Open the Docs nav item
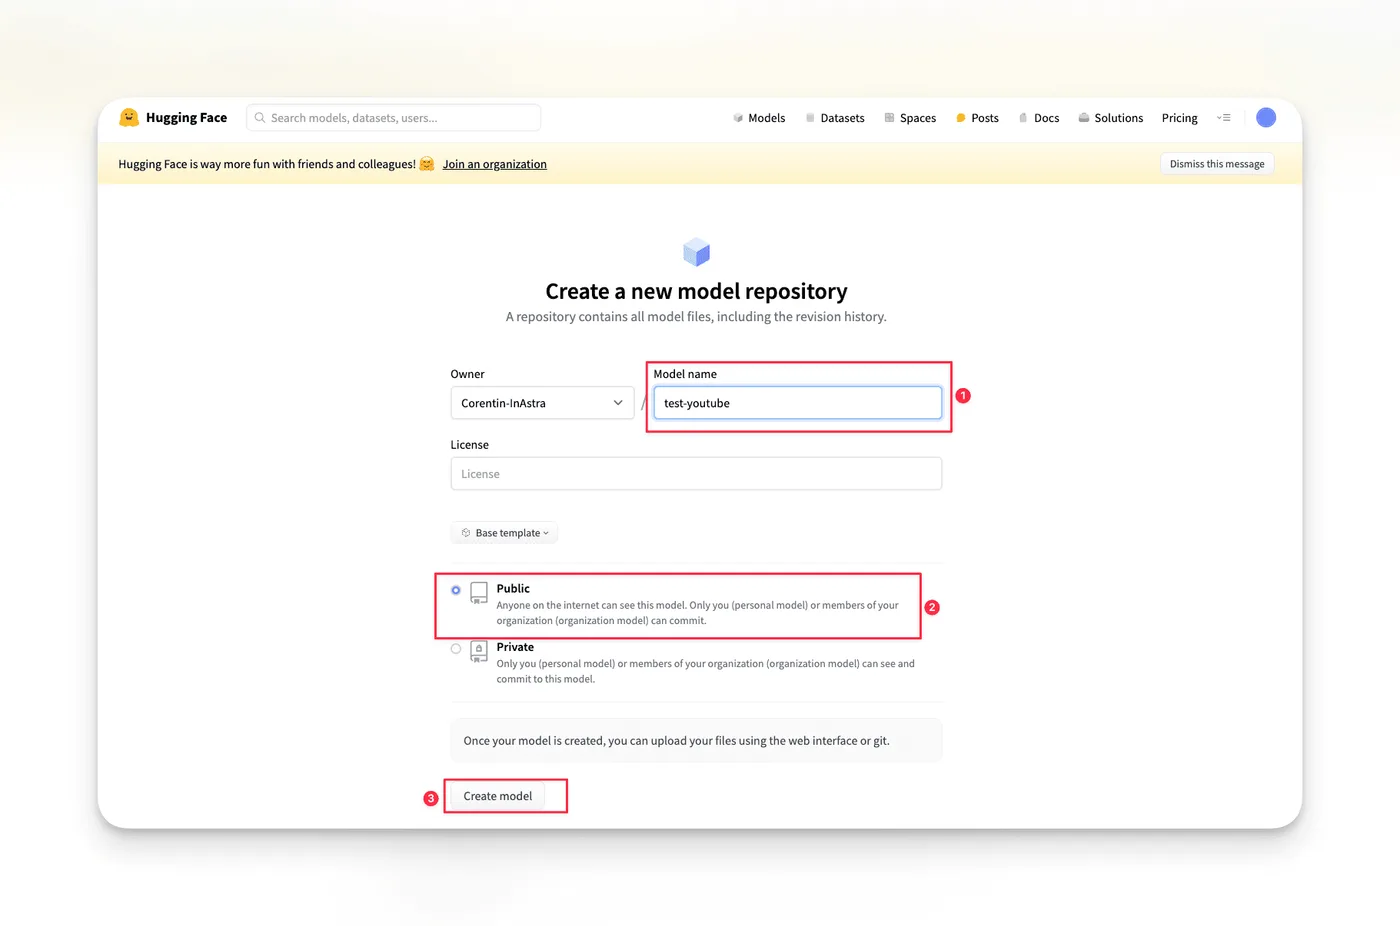 [1039, 118]
